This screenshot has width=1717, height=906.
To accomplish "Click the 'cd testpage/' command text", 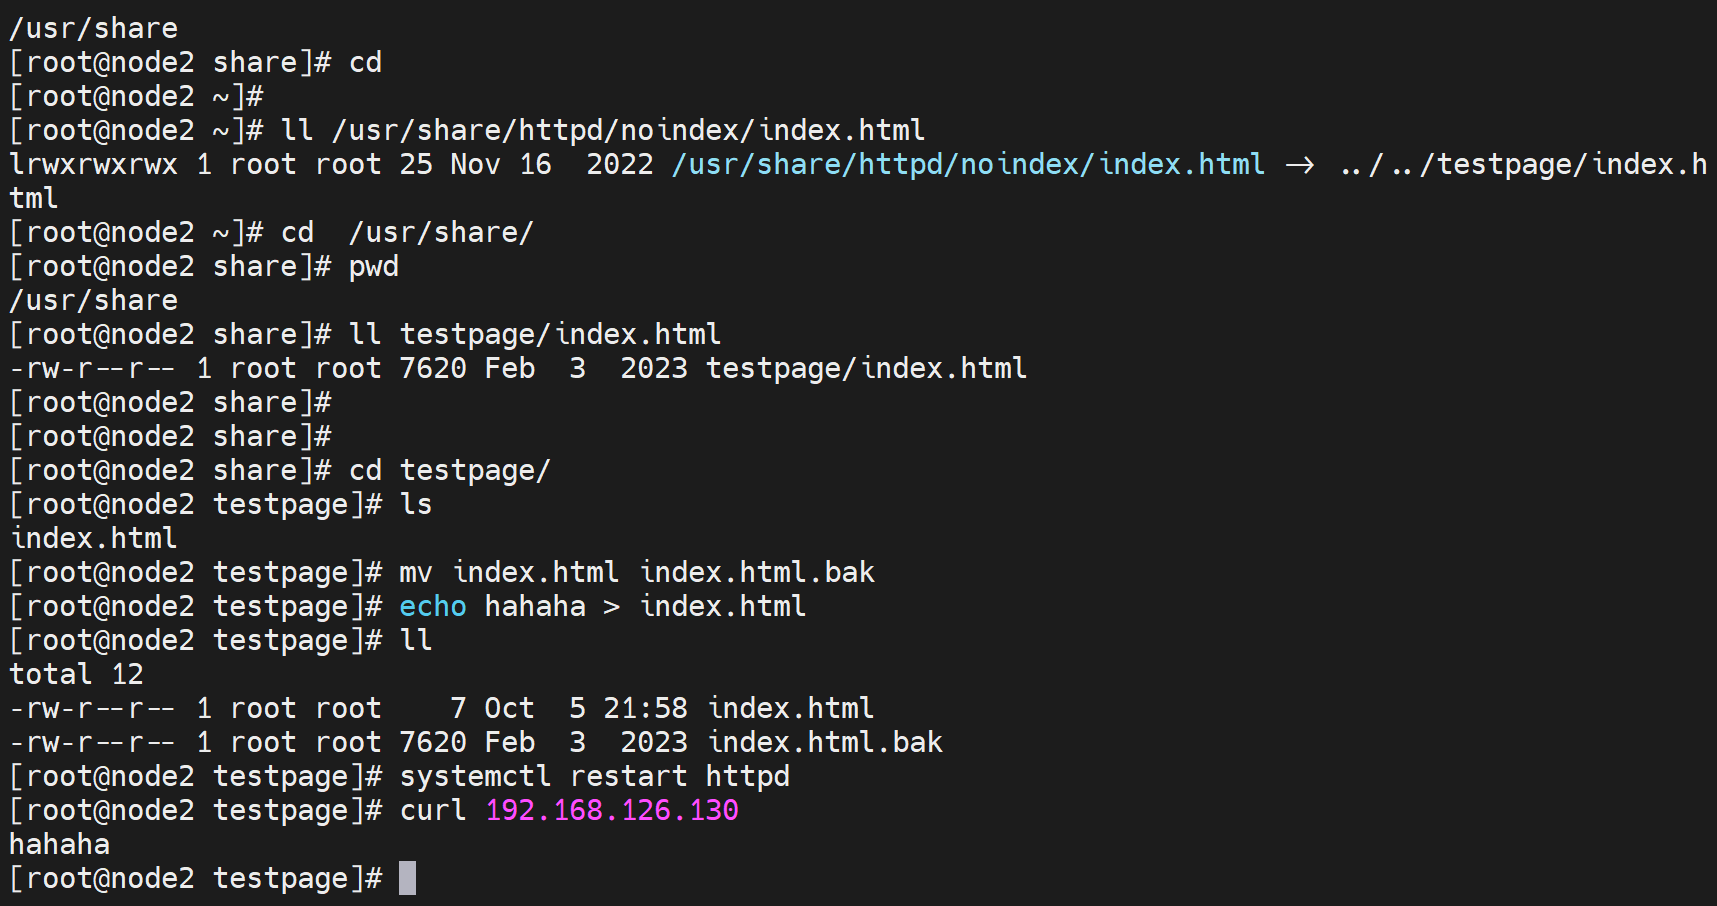I will (449, 470).
